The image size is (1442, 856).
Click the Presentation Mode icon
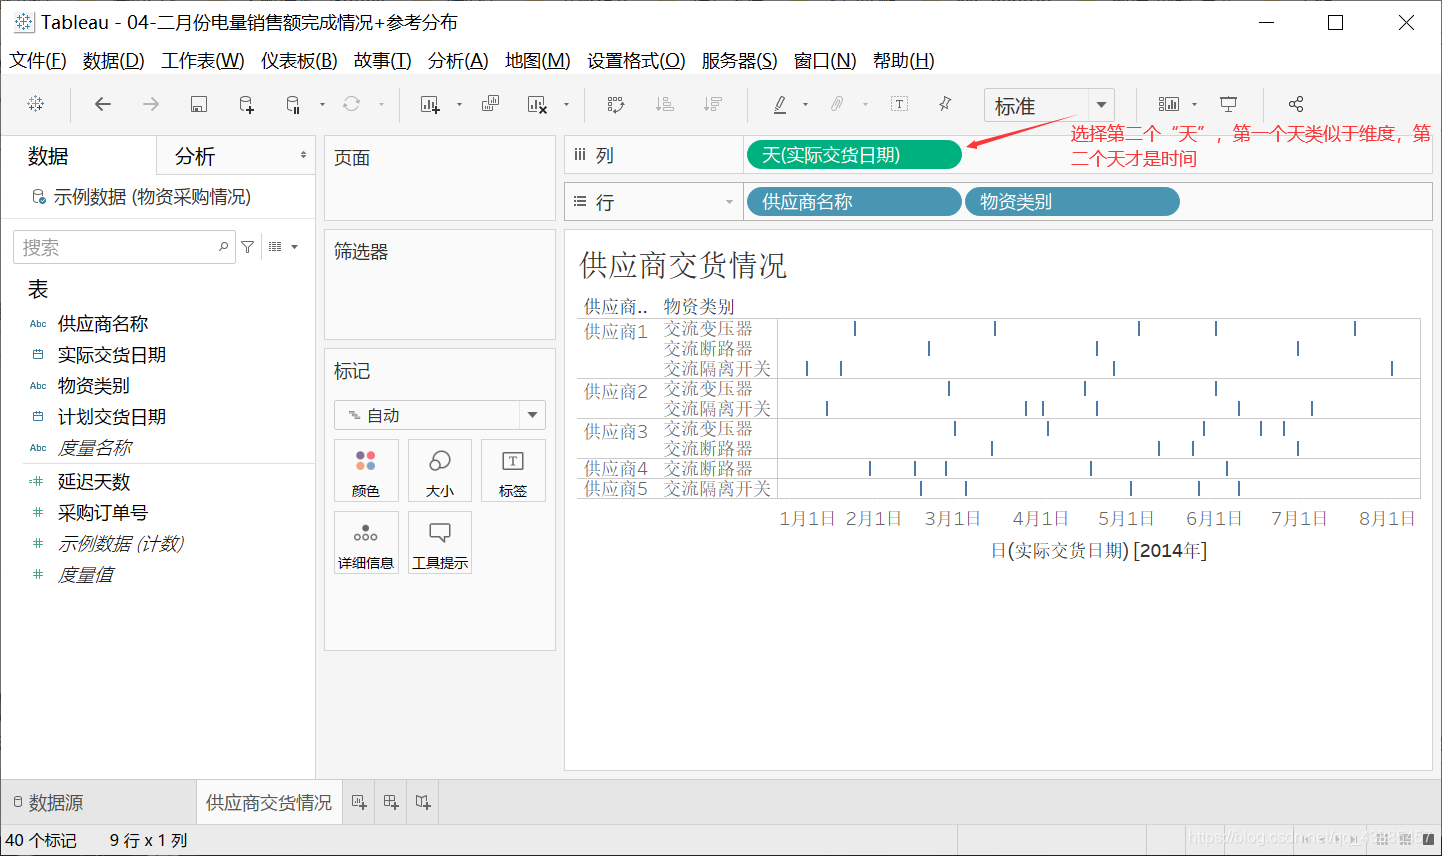[1229, 104]
